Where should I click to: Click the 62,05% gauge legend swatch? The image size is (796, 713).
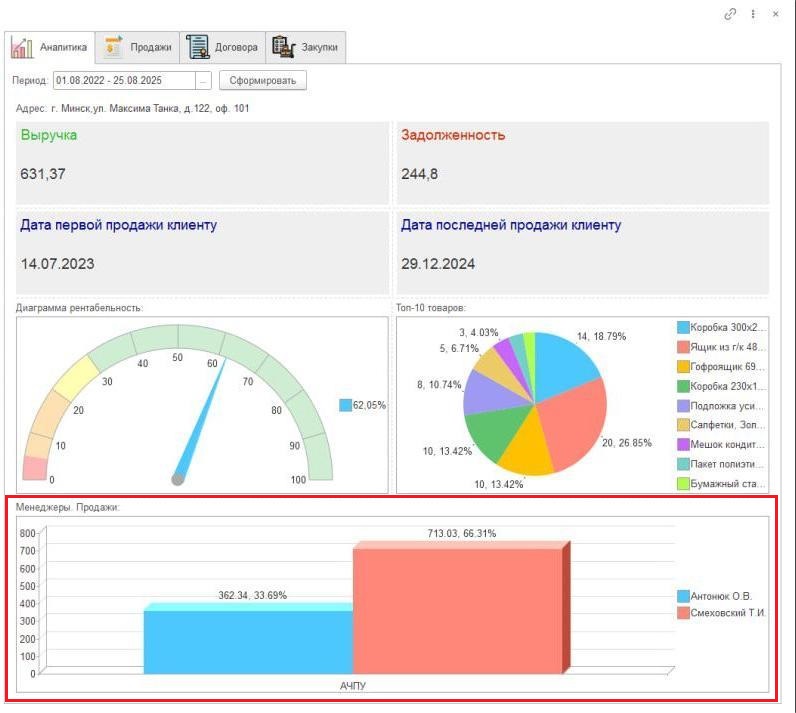click(345, 405)
